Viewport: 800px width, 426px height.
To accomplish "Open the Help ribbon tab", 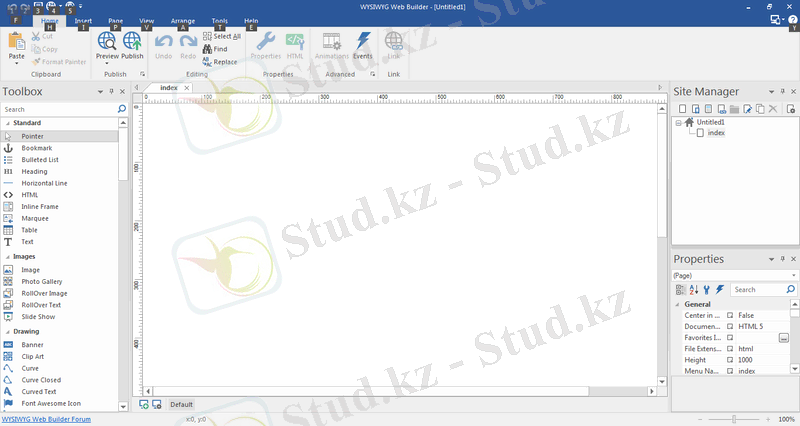I will coord(251,21).
